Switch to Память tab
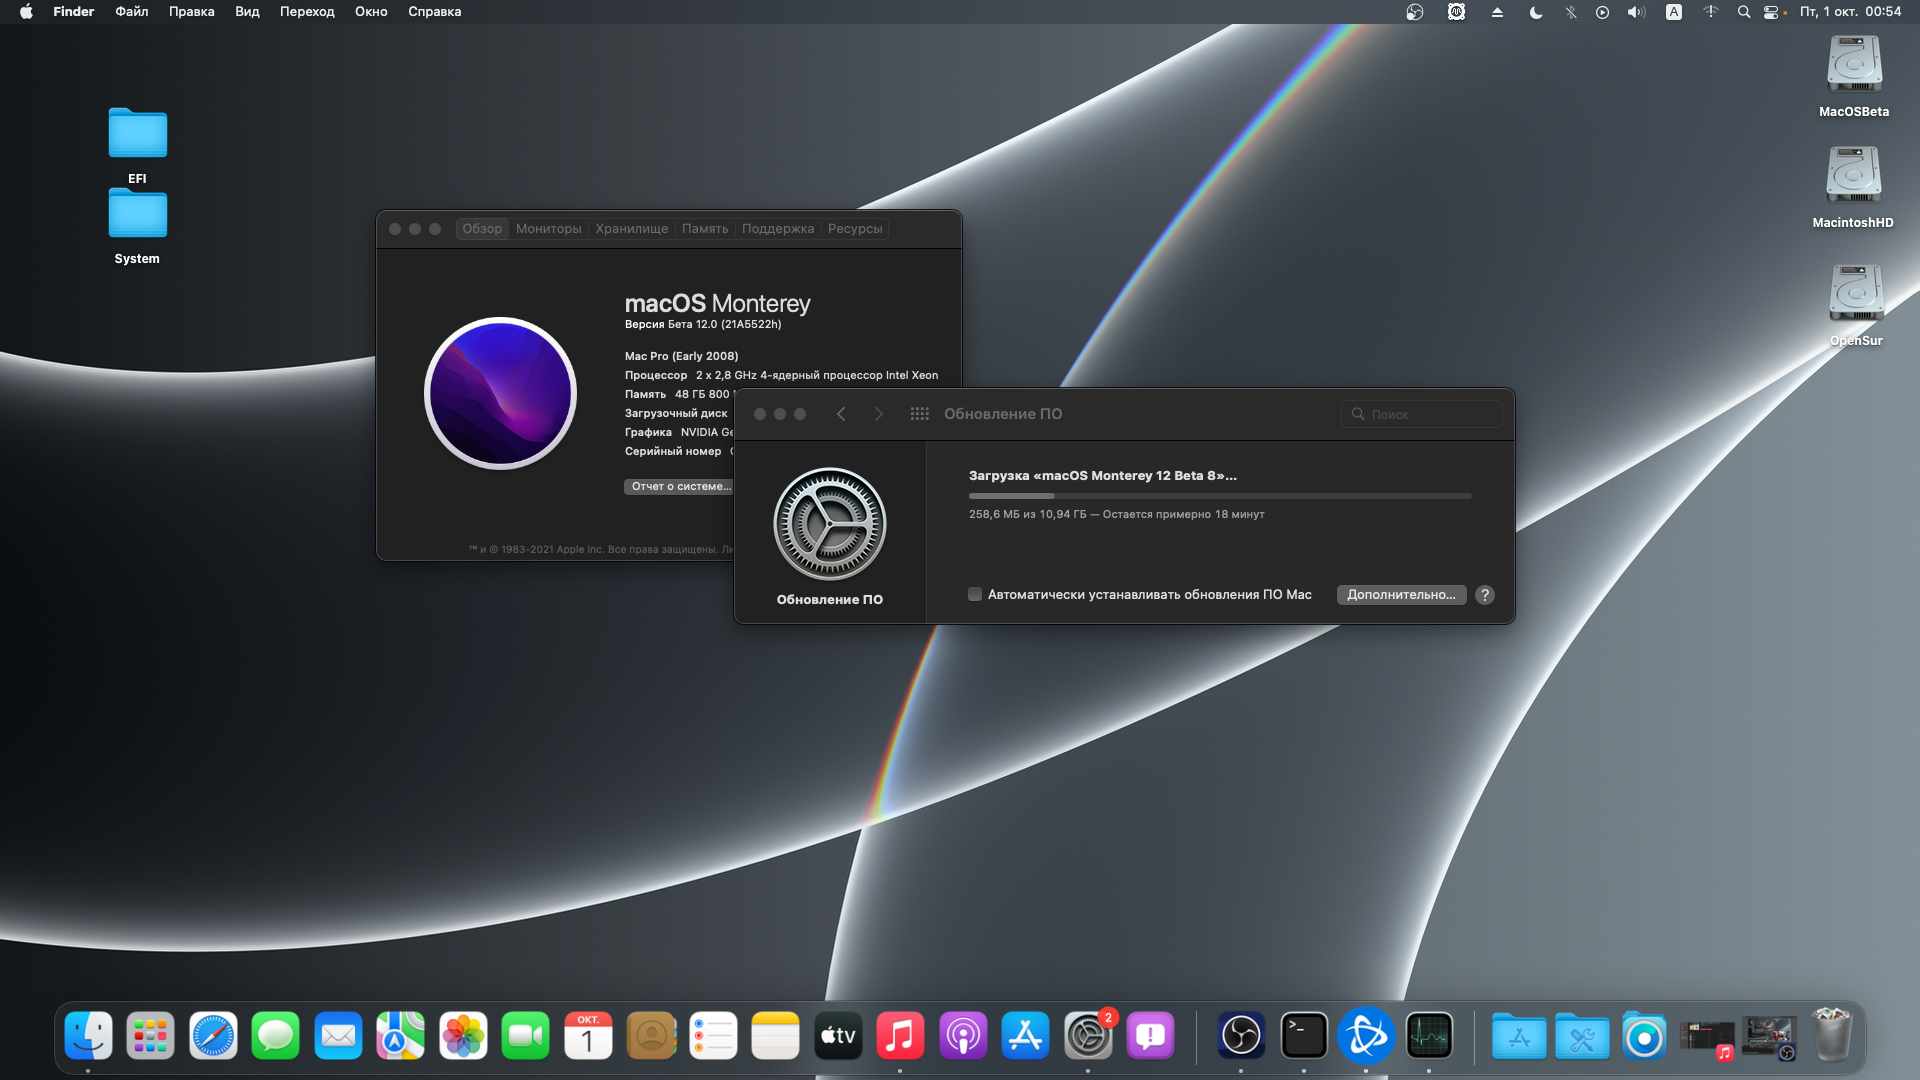 [x=705, y=229]
